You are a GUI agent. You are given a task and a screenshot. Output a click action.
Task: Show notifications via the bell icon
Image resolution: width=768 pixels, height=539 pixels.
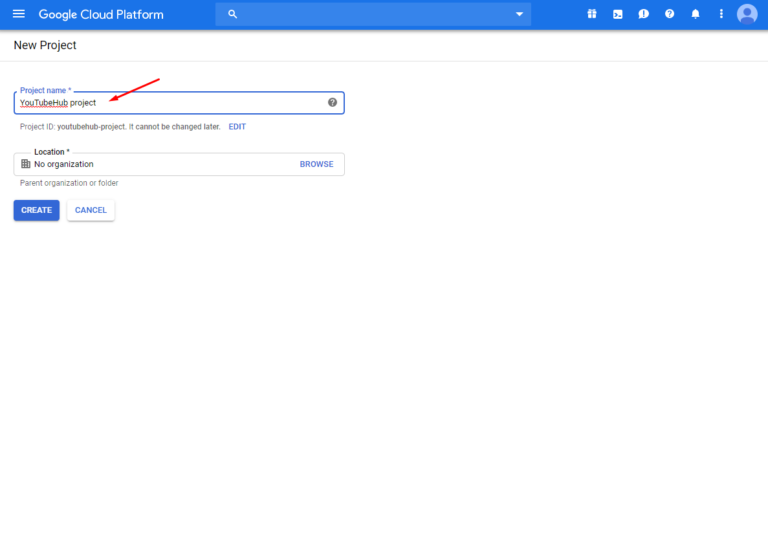(x=696, y=14)
